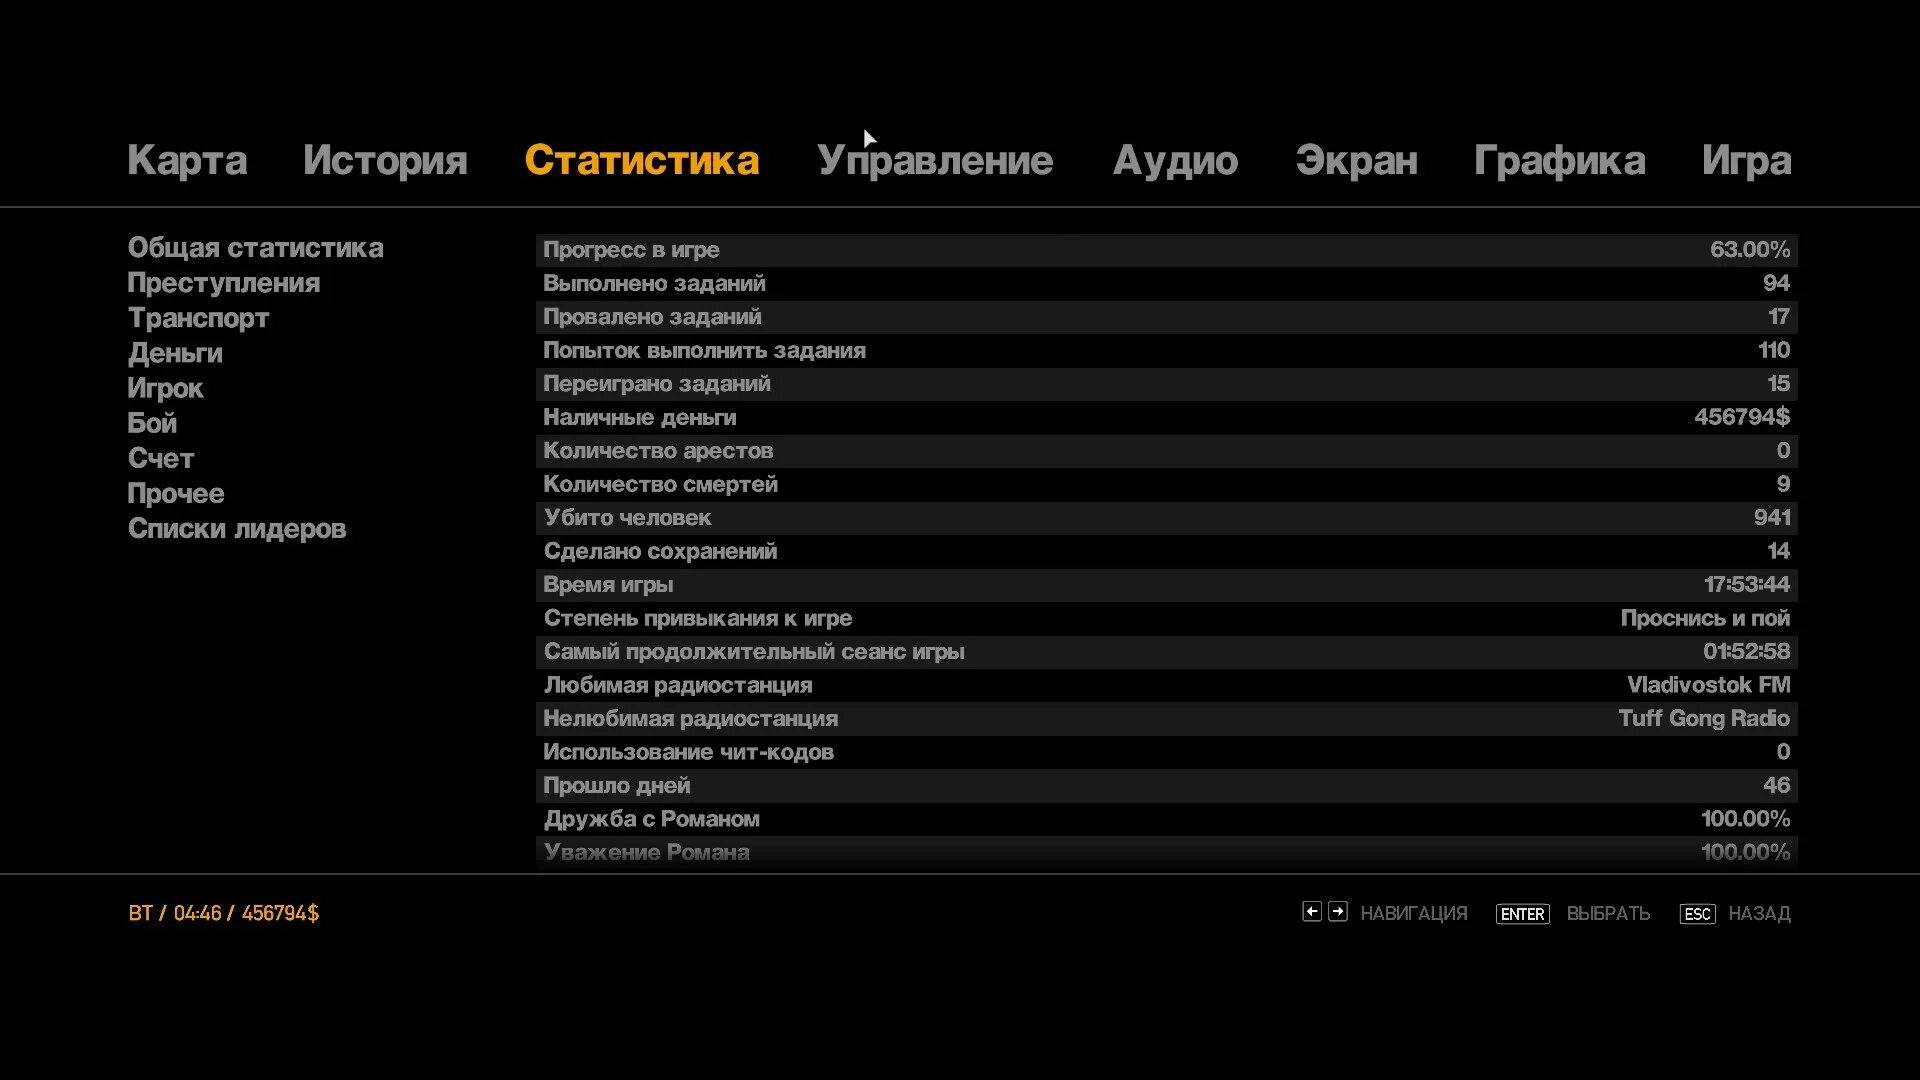Go to the Графика tab

[1559, 161]
